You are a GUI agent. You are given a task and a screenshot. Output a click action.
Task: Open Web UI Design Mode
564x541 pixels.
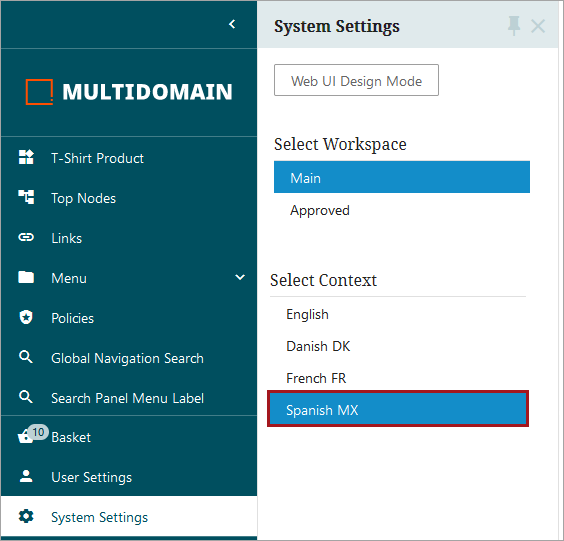click(356, 80)
